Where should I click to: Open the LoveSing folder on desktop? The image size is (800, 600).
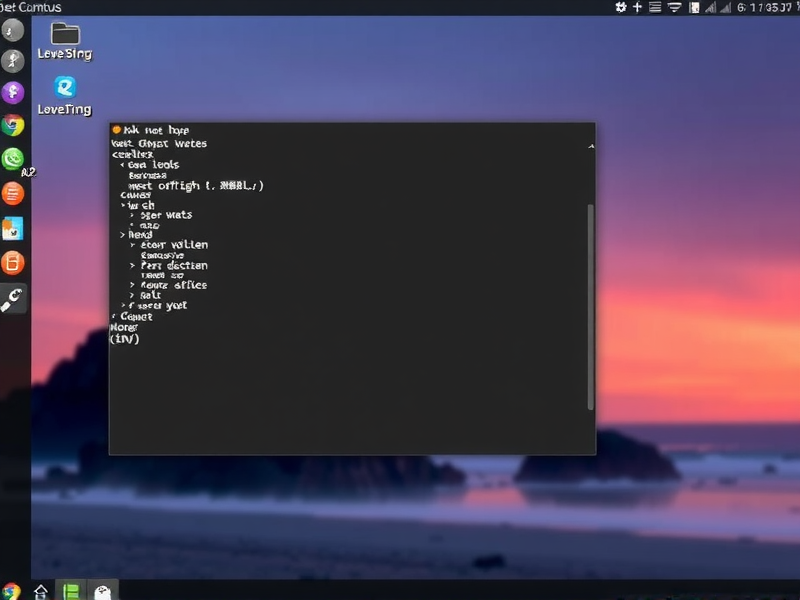65,35
